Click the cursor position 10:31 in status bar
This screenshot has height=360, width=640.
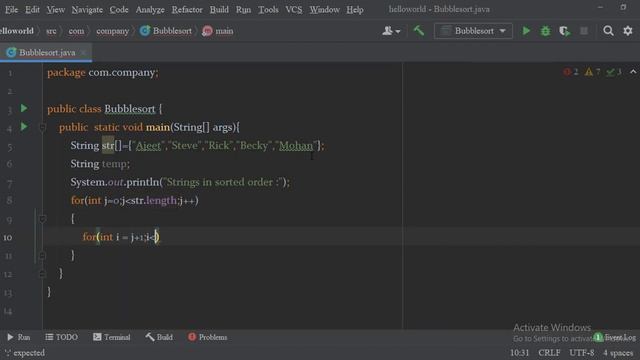tap(519, 353)
